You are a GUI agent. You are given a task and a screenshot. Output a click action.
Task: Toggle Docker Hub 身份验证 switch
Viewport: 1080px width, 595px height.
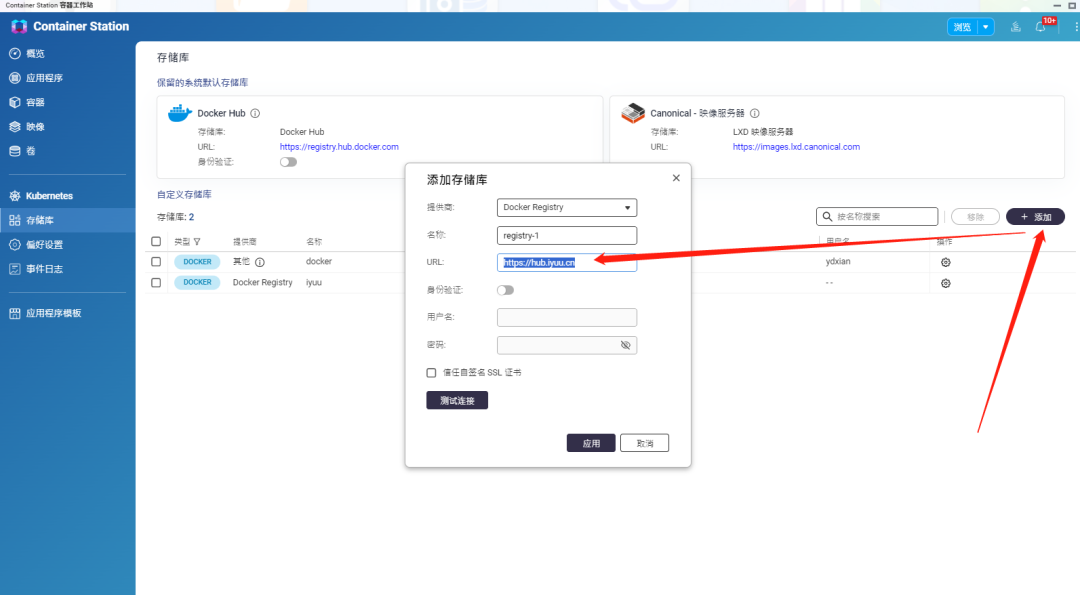point(288,161)
